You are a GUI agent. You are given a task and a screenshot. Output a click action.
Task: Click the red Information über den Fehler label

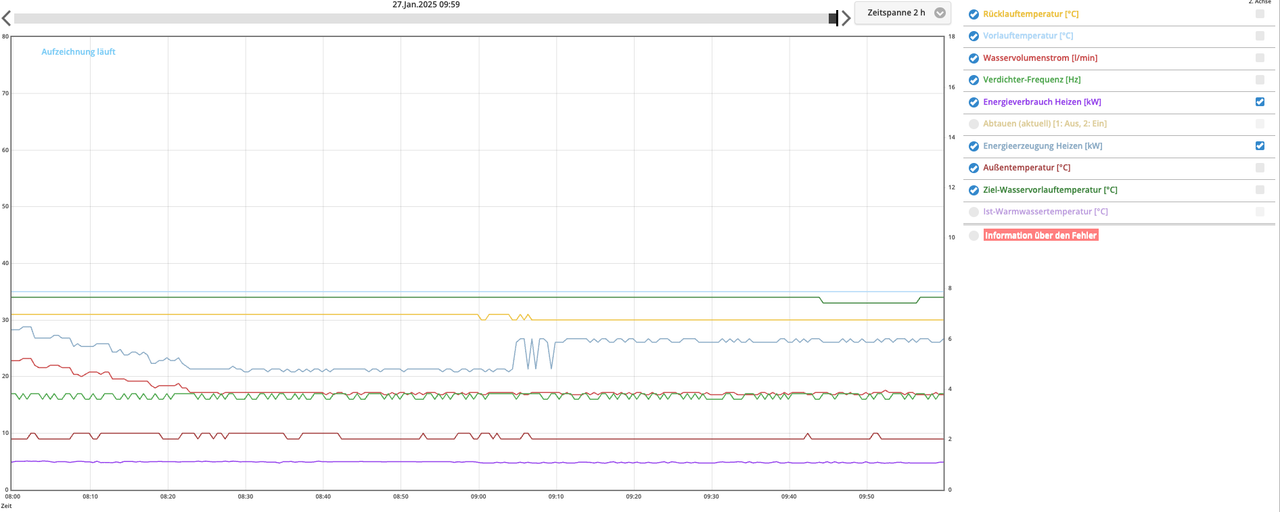(1041, 236)
